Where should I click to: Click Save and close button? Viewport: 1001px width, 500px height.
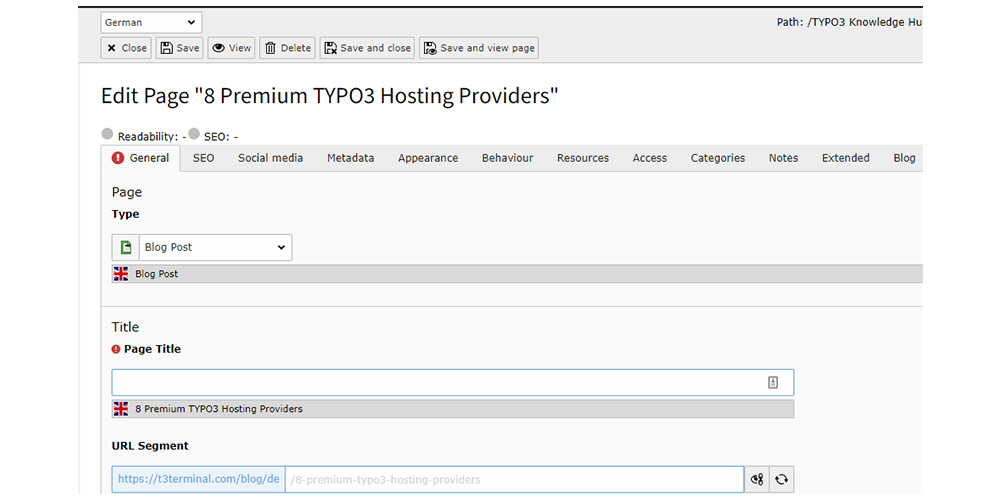(x=367, y=48)
